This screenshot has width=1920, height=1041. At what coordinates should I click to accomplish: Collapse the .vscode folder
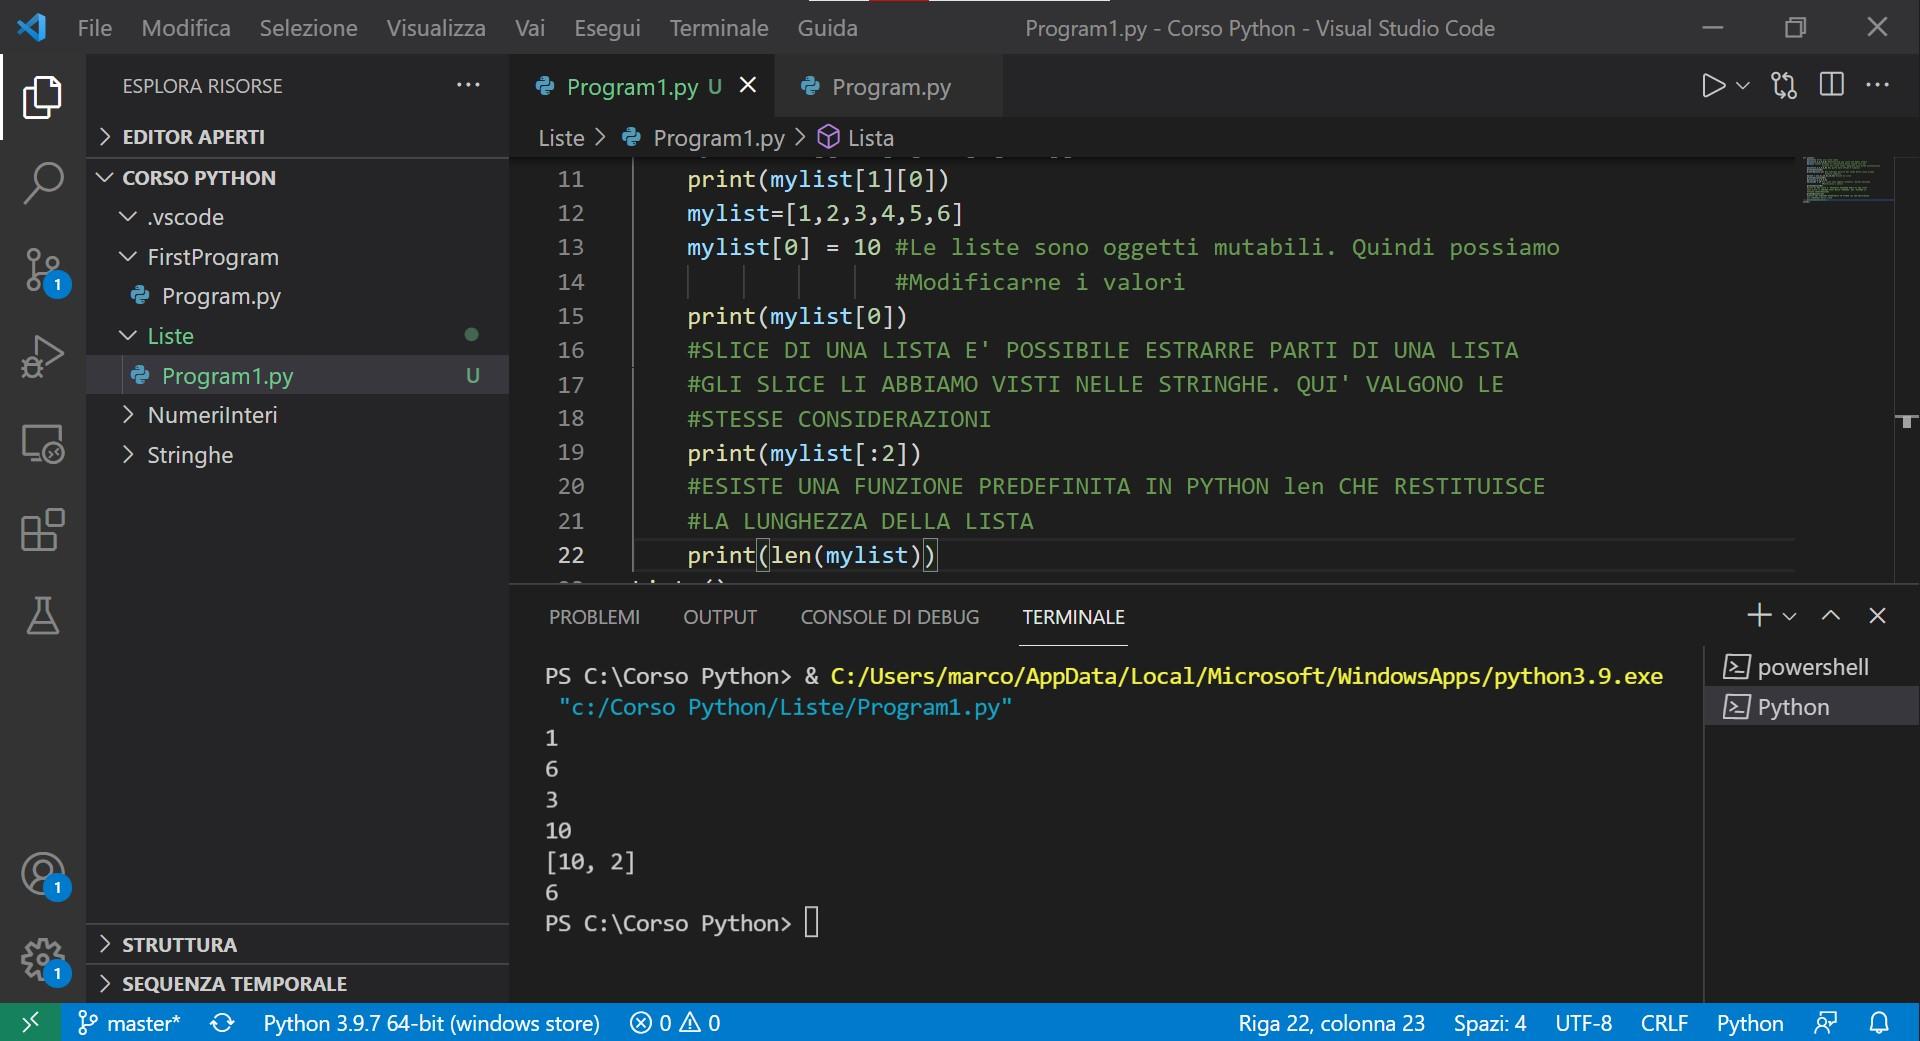[x=298, y=217]
